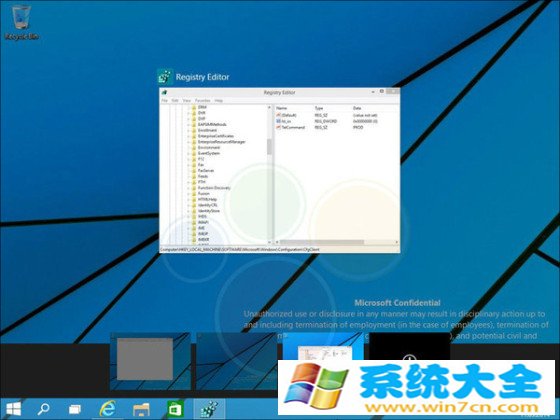Click Registry Editor title bar app icon
The height and width of the screenshot is (420, 560).
click(164, 92)
